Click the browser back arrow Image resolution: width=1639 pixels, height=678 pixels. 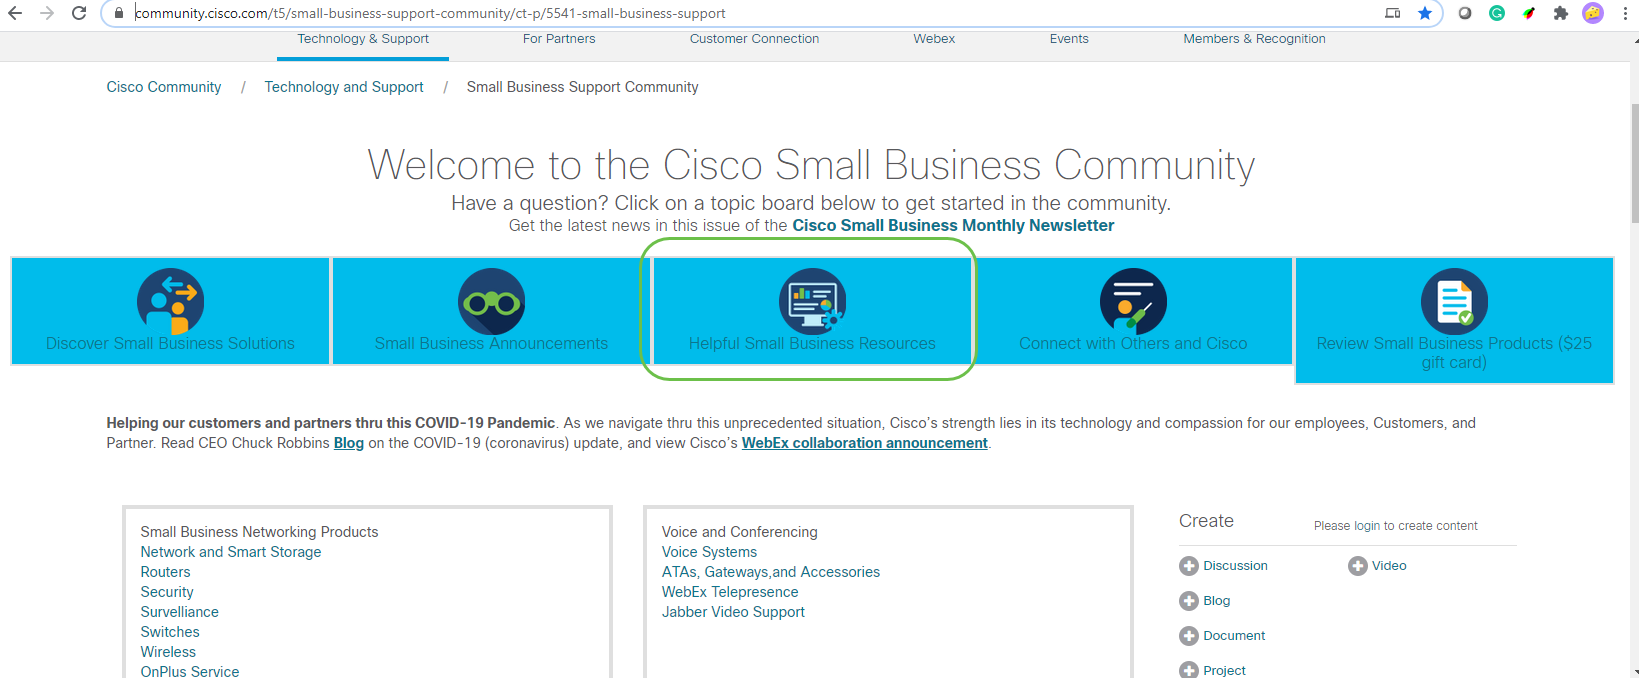pos(15,13)
